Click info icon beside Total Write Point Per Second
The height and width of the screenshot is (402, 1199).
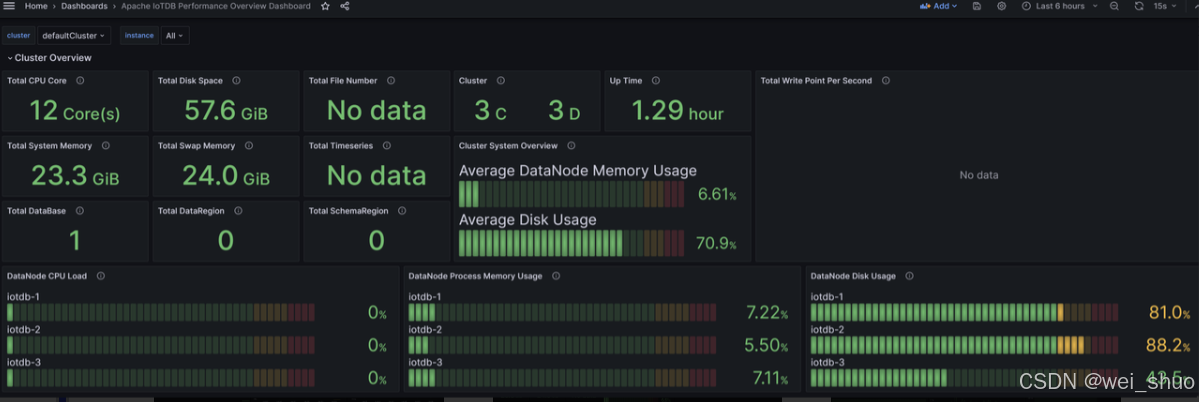[885, 81]
